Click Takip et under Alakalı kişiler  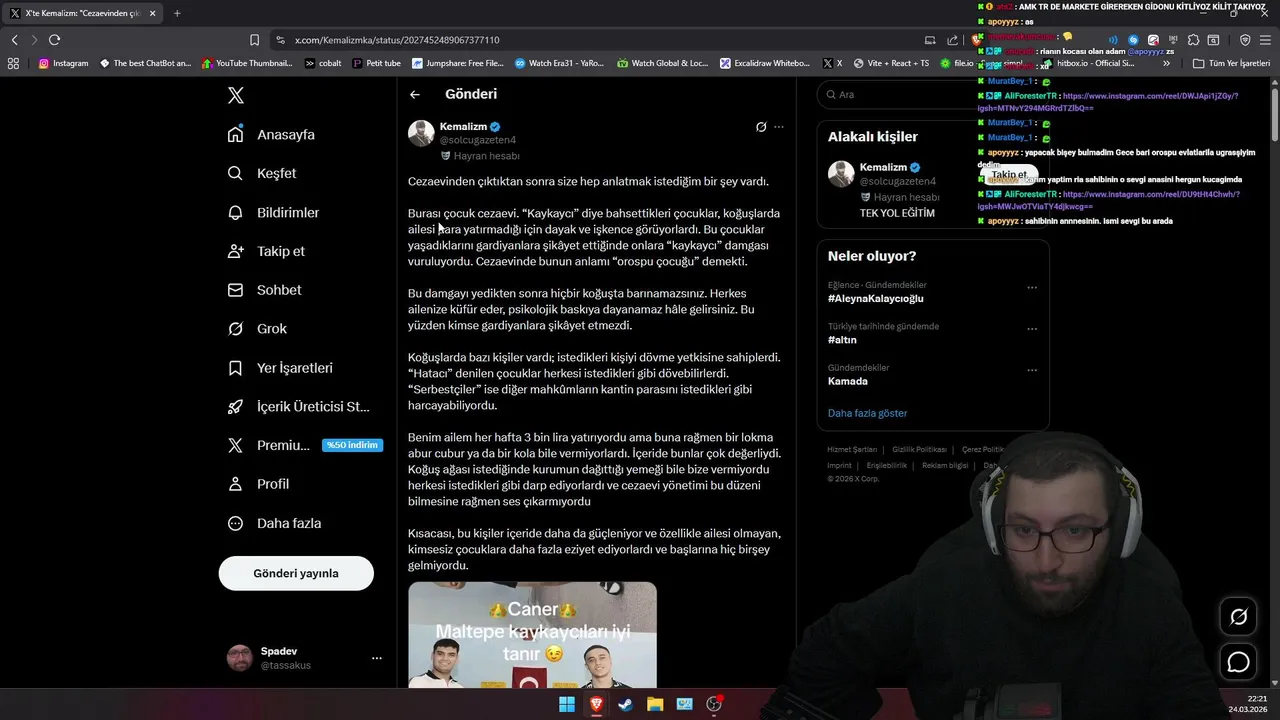point(1008,174)
